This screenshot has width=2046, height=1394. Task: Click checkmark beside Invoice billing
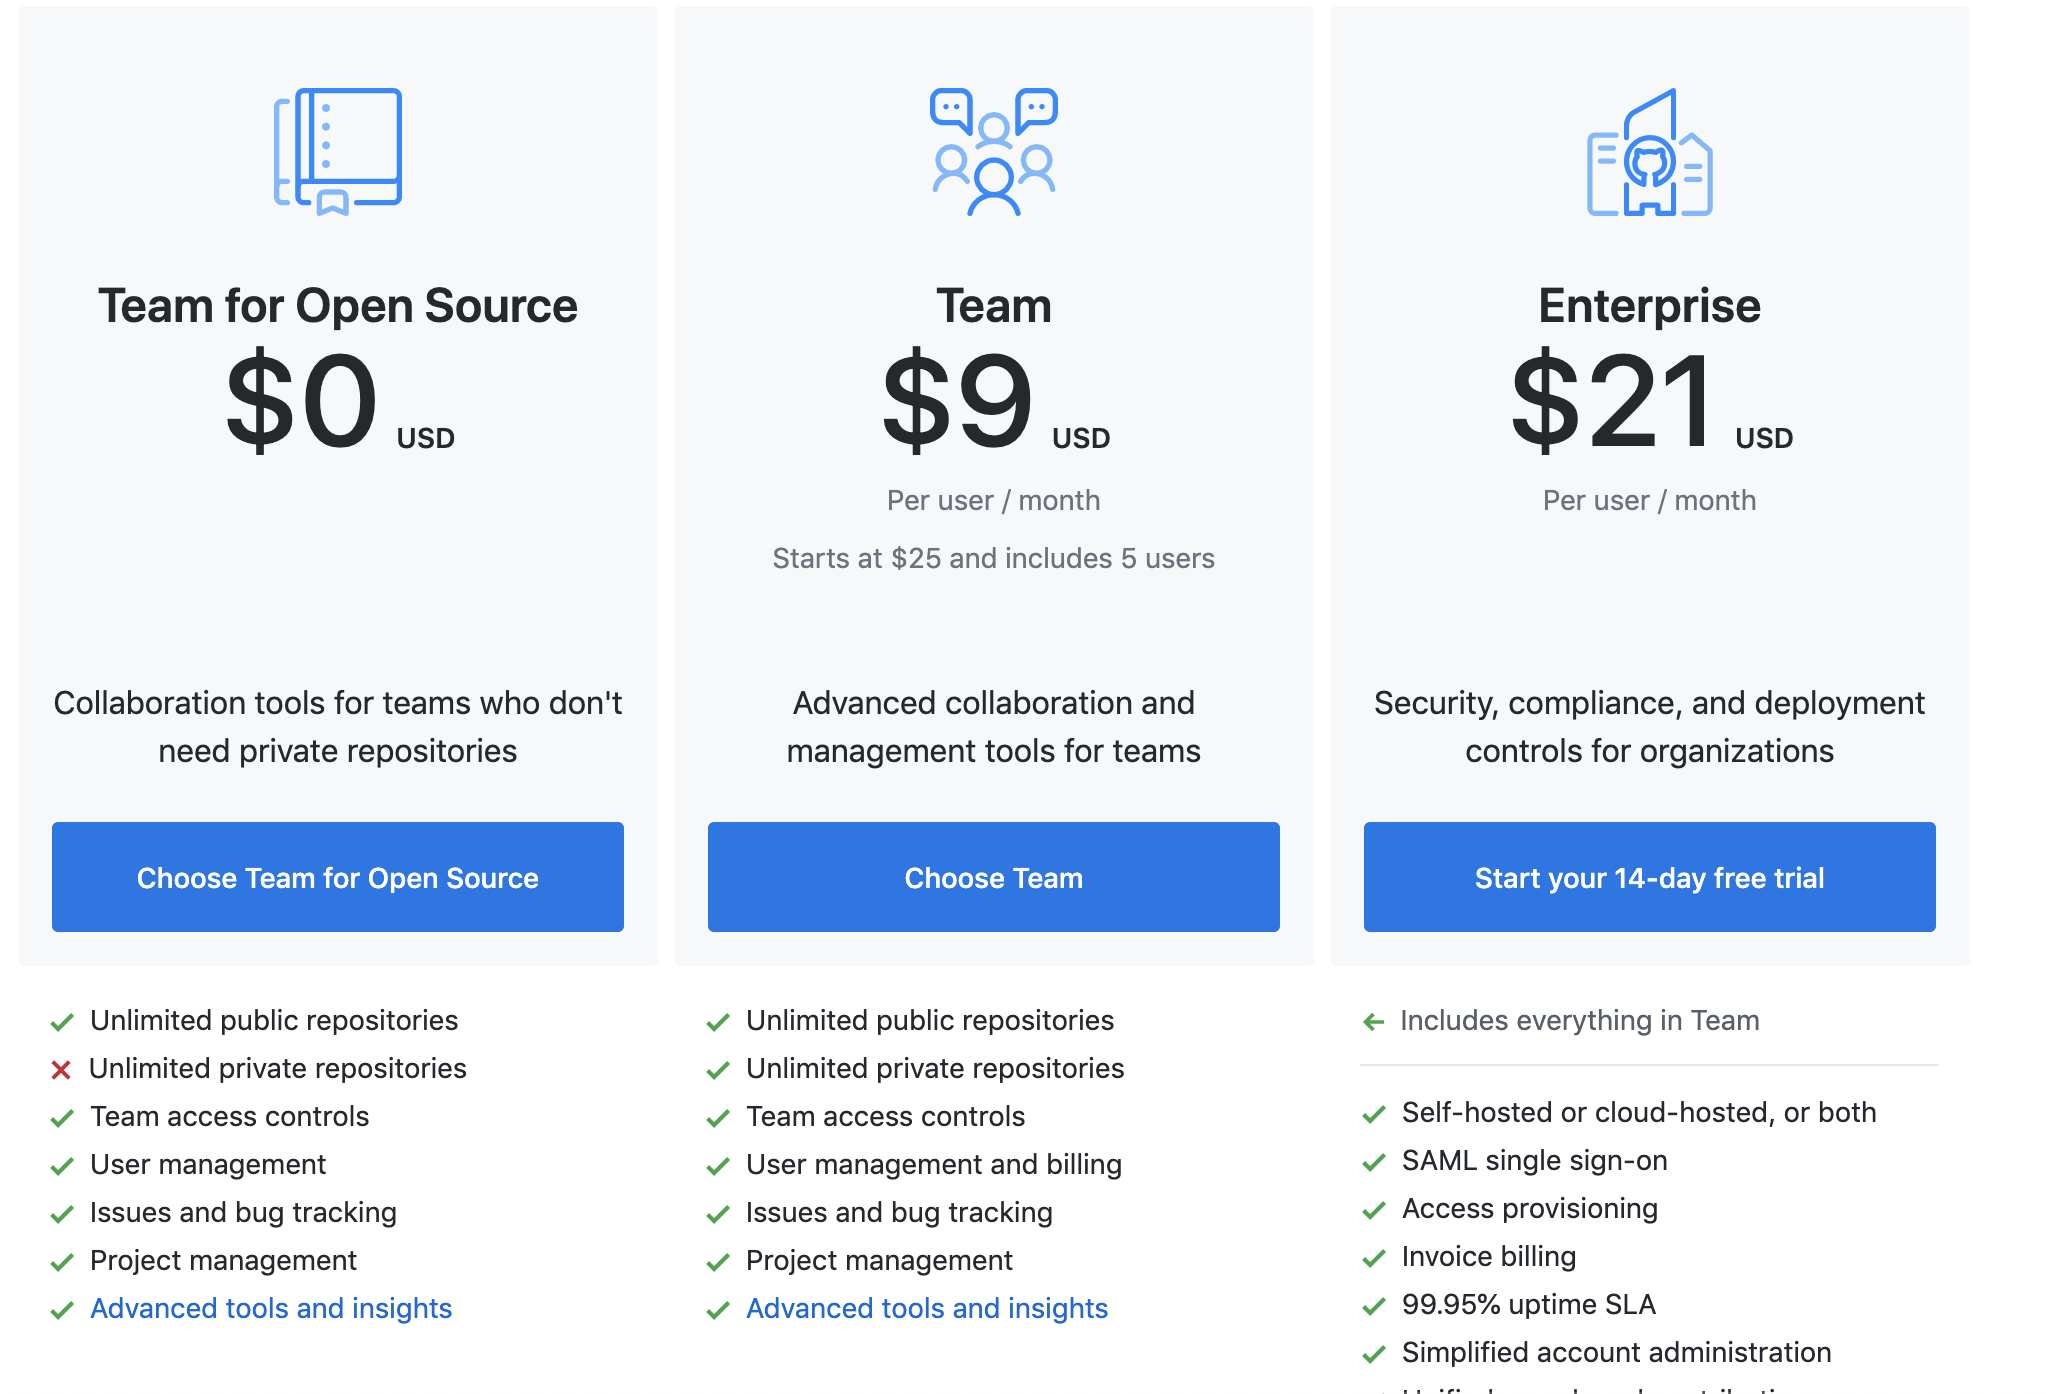(1374, 1258)
